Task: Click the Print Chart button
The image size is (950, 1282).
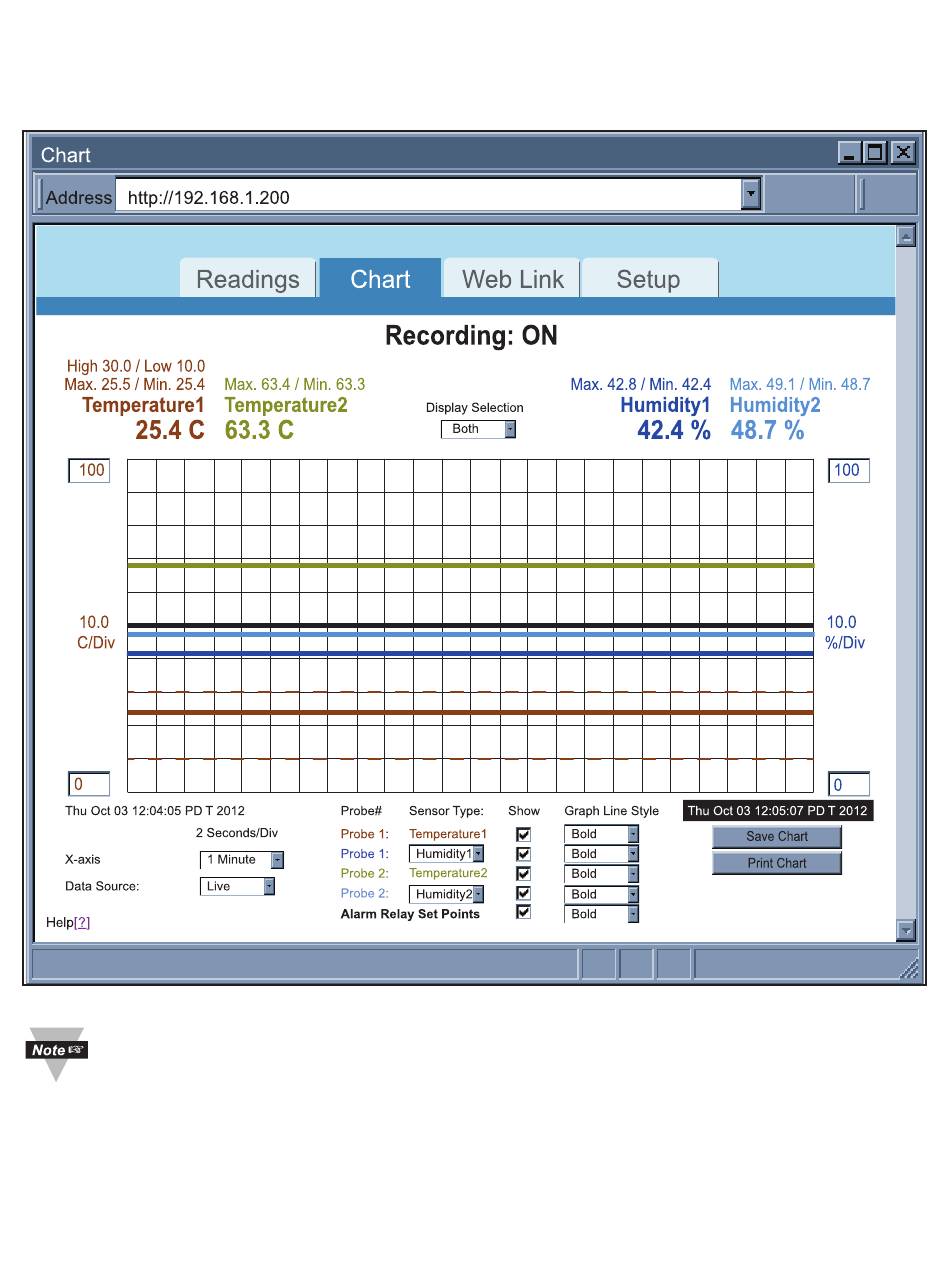Action: 777,863
